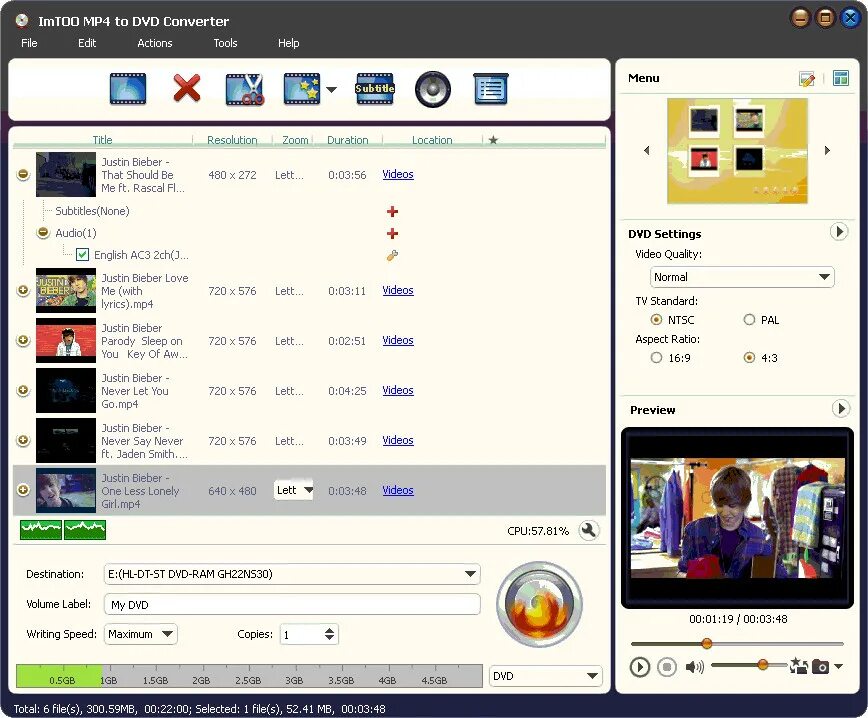
Task: Click the disc capacity usage bar
Action: click(249, 676)
